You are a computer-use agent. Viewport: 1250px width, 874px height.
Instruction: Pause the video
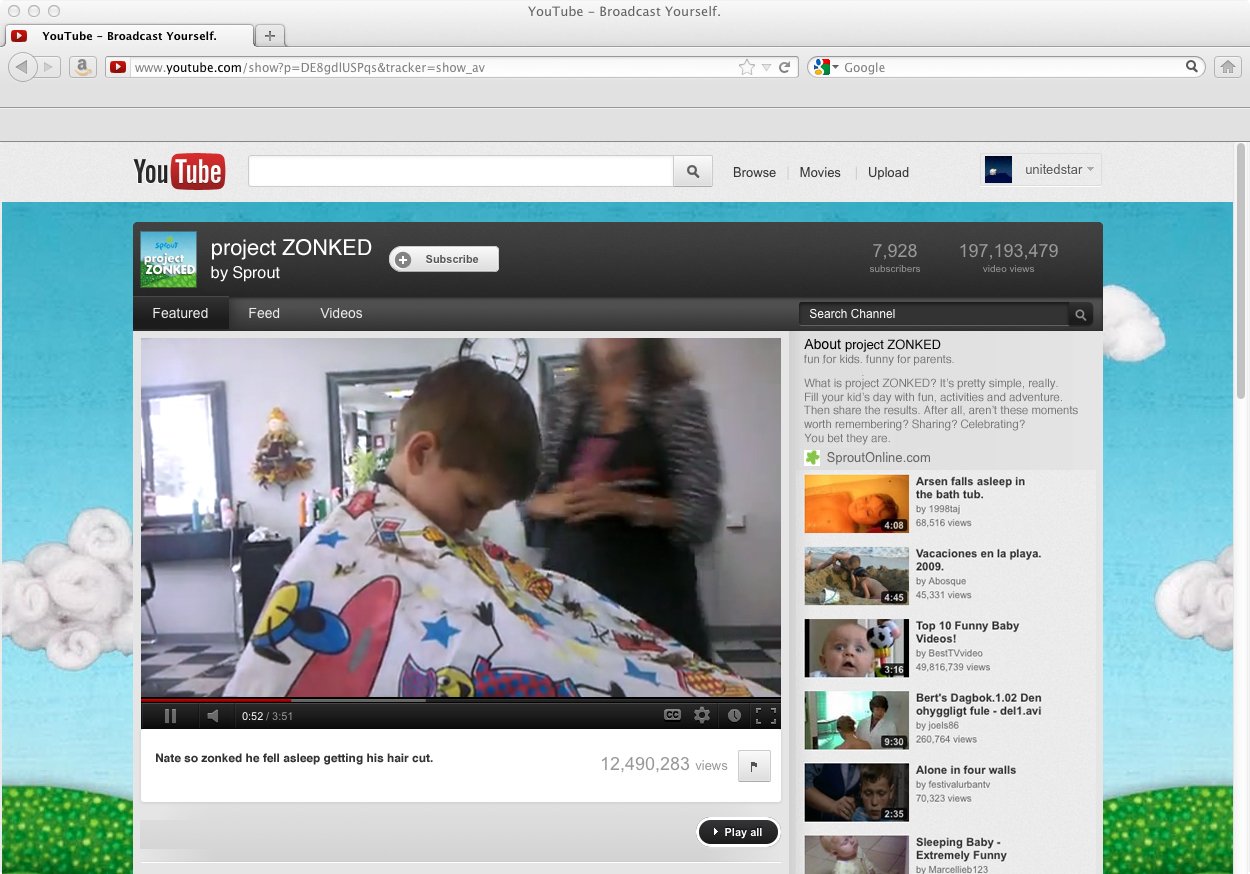[x=170, y=715]
